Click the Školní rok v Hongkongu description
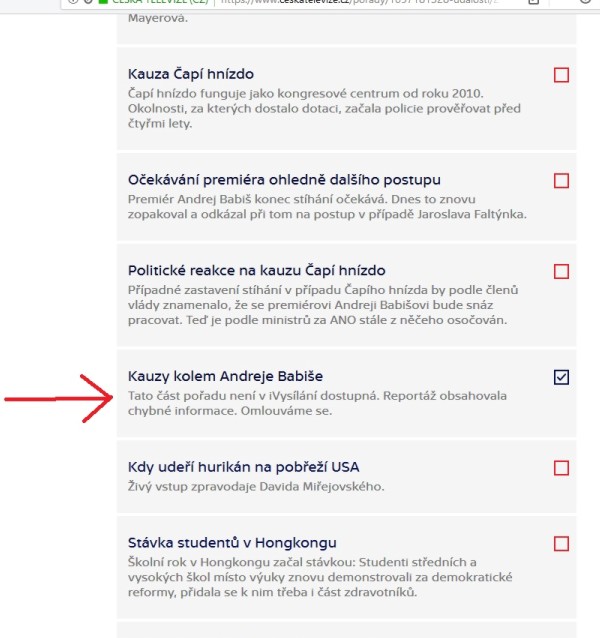This screenshot has height=638, width=600. tap(320, 577)
